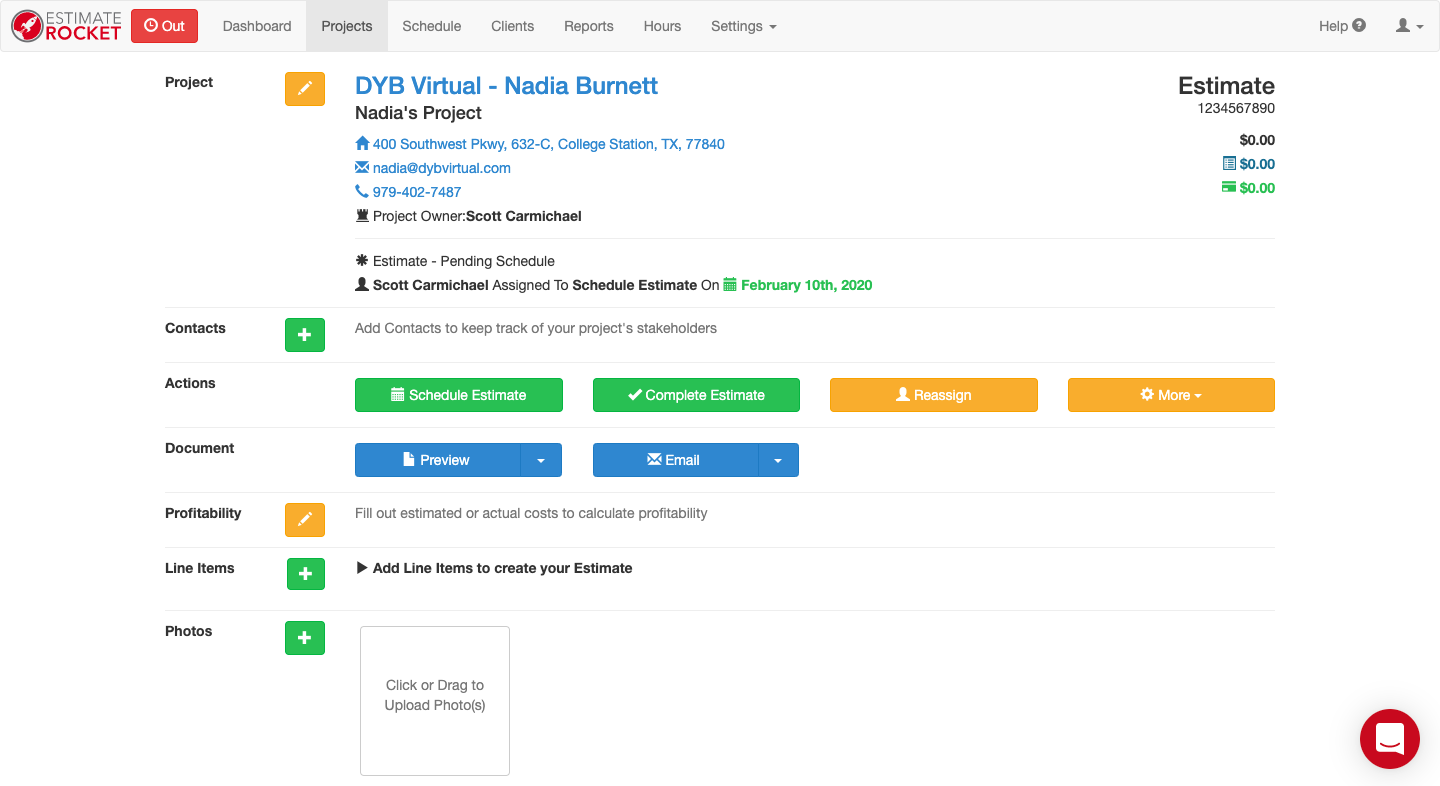Open the Reports tab
This screenshot has width=1440, height=786.
click(x=589, y=26)
